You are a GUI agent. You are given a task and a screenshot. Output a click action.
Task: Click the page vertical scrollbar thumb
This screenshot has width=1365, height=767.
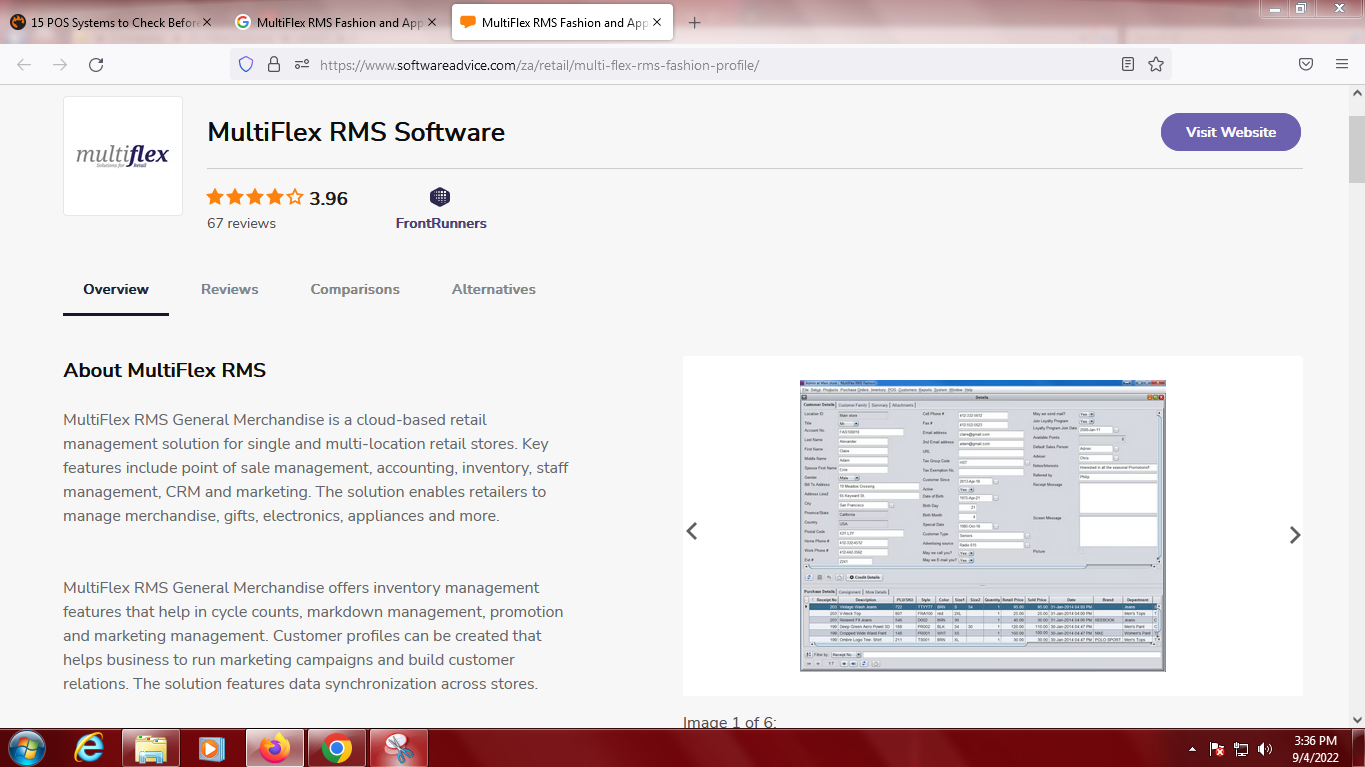(x=1356, y=149)
